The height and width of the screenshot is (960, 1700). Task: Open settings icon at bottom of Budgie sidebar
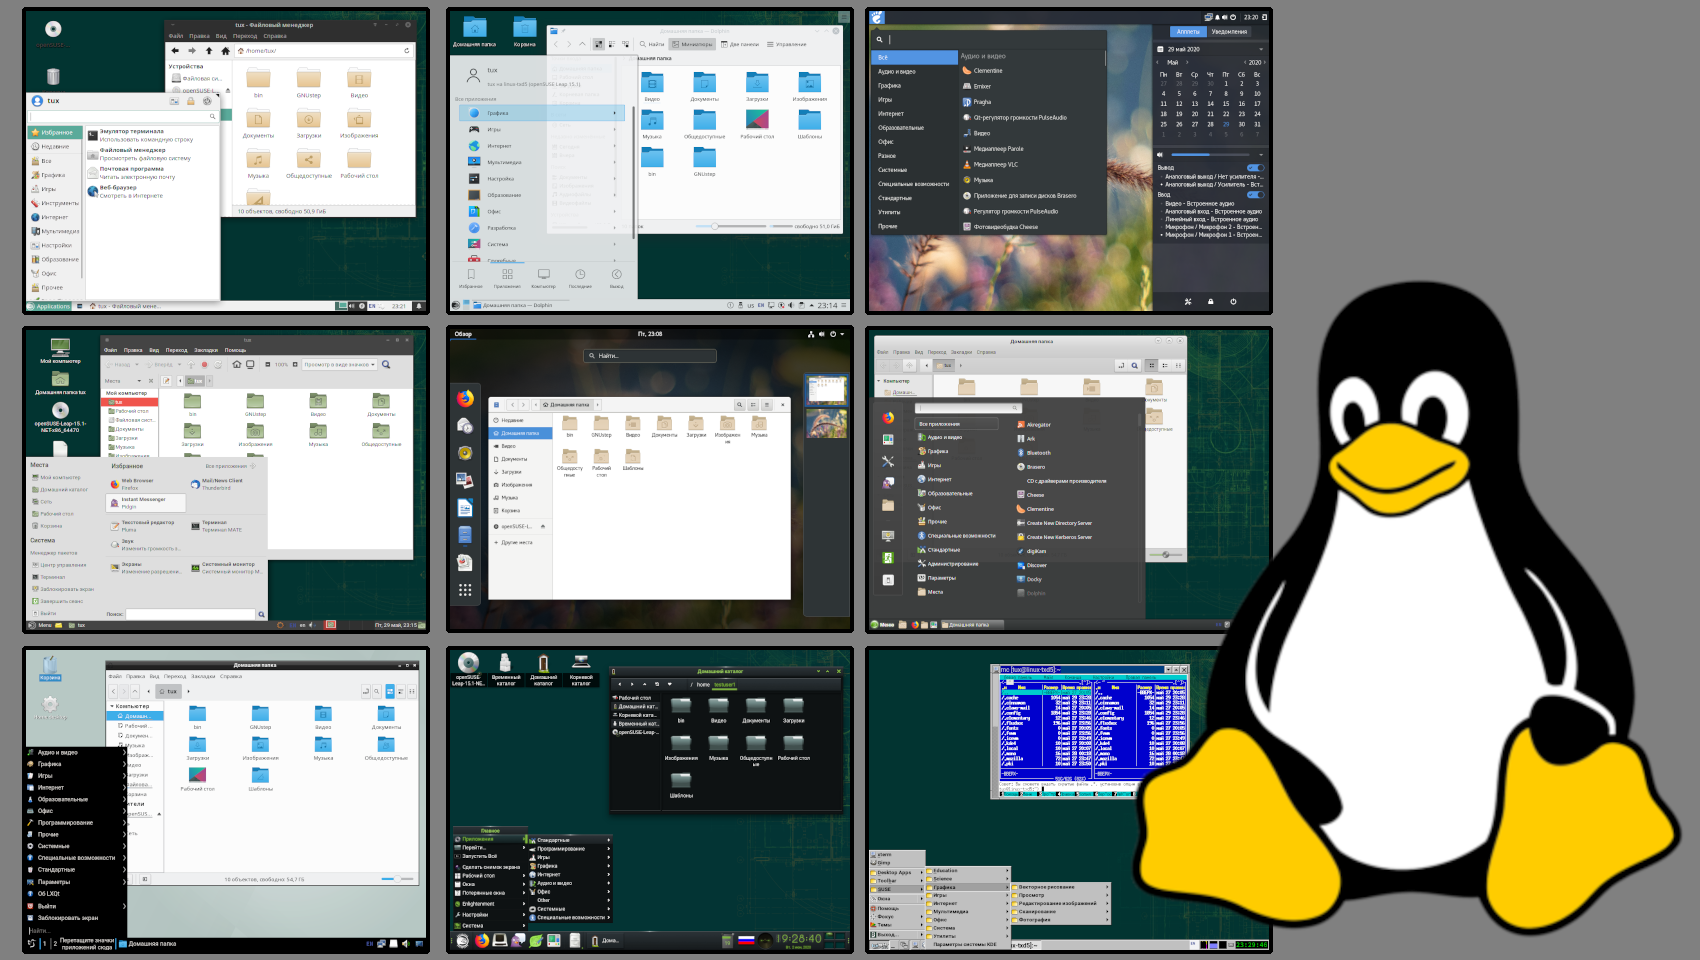(1188, 301)
